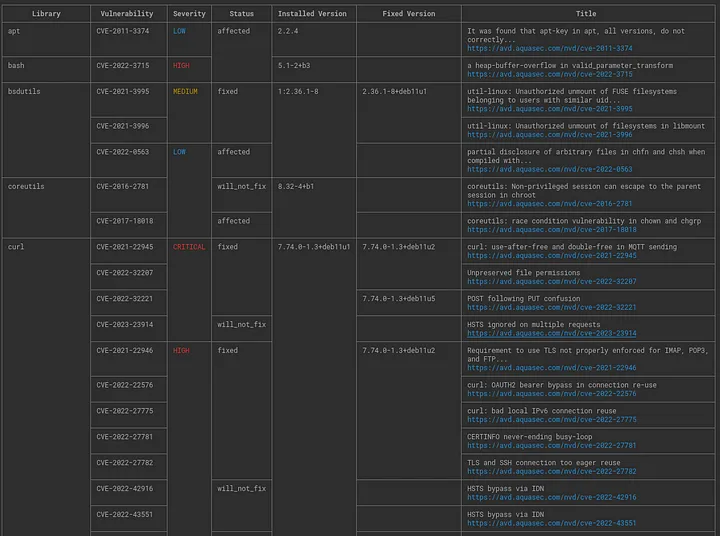Screen dimensions: 720x536
Task: Visit the URL ending in cve-2022-42916
Action: [x=551, y=497]
